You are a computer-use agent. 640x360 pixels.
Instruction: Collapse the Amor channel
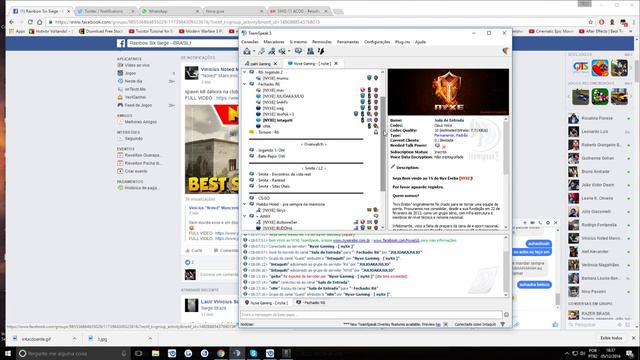coord(245,216)
